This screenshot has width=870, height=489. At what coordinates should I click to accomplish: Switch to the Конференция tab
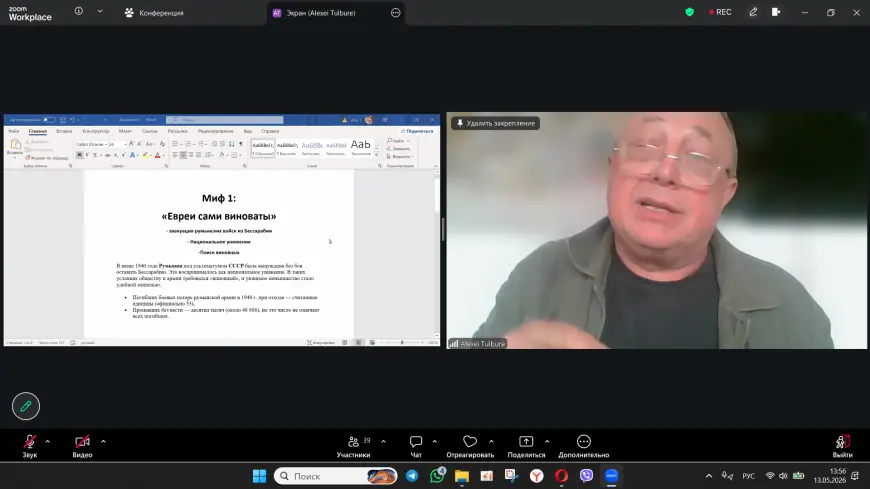[154, 13]
